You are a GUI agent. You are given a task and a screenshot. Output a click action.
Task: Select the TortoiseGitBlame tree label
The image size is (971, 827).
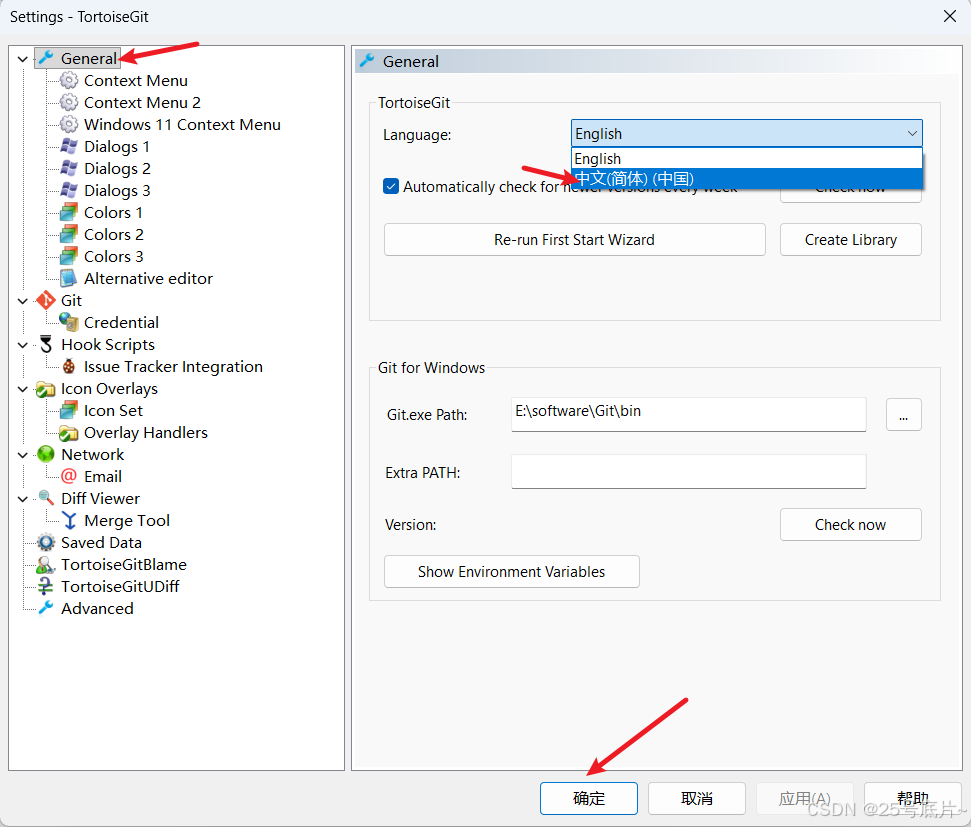[124, 564]
